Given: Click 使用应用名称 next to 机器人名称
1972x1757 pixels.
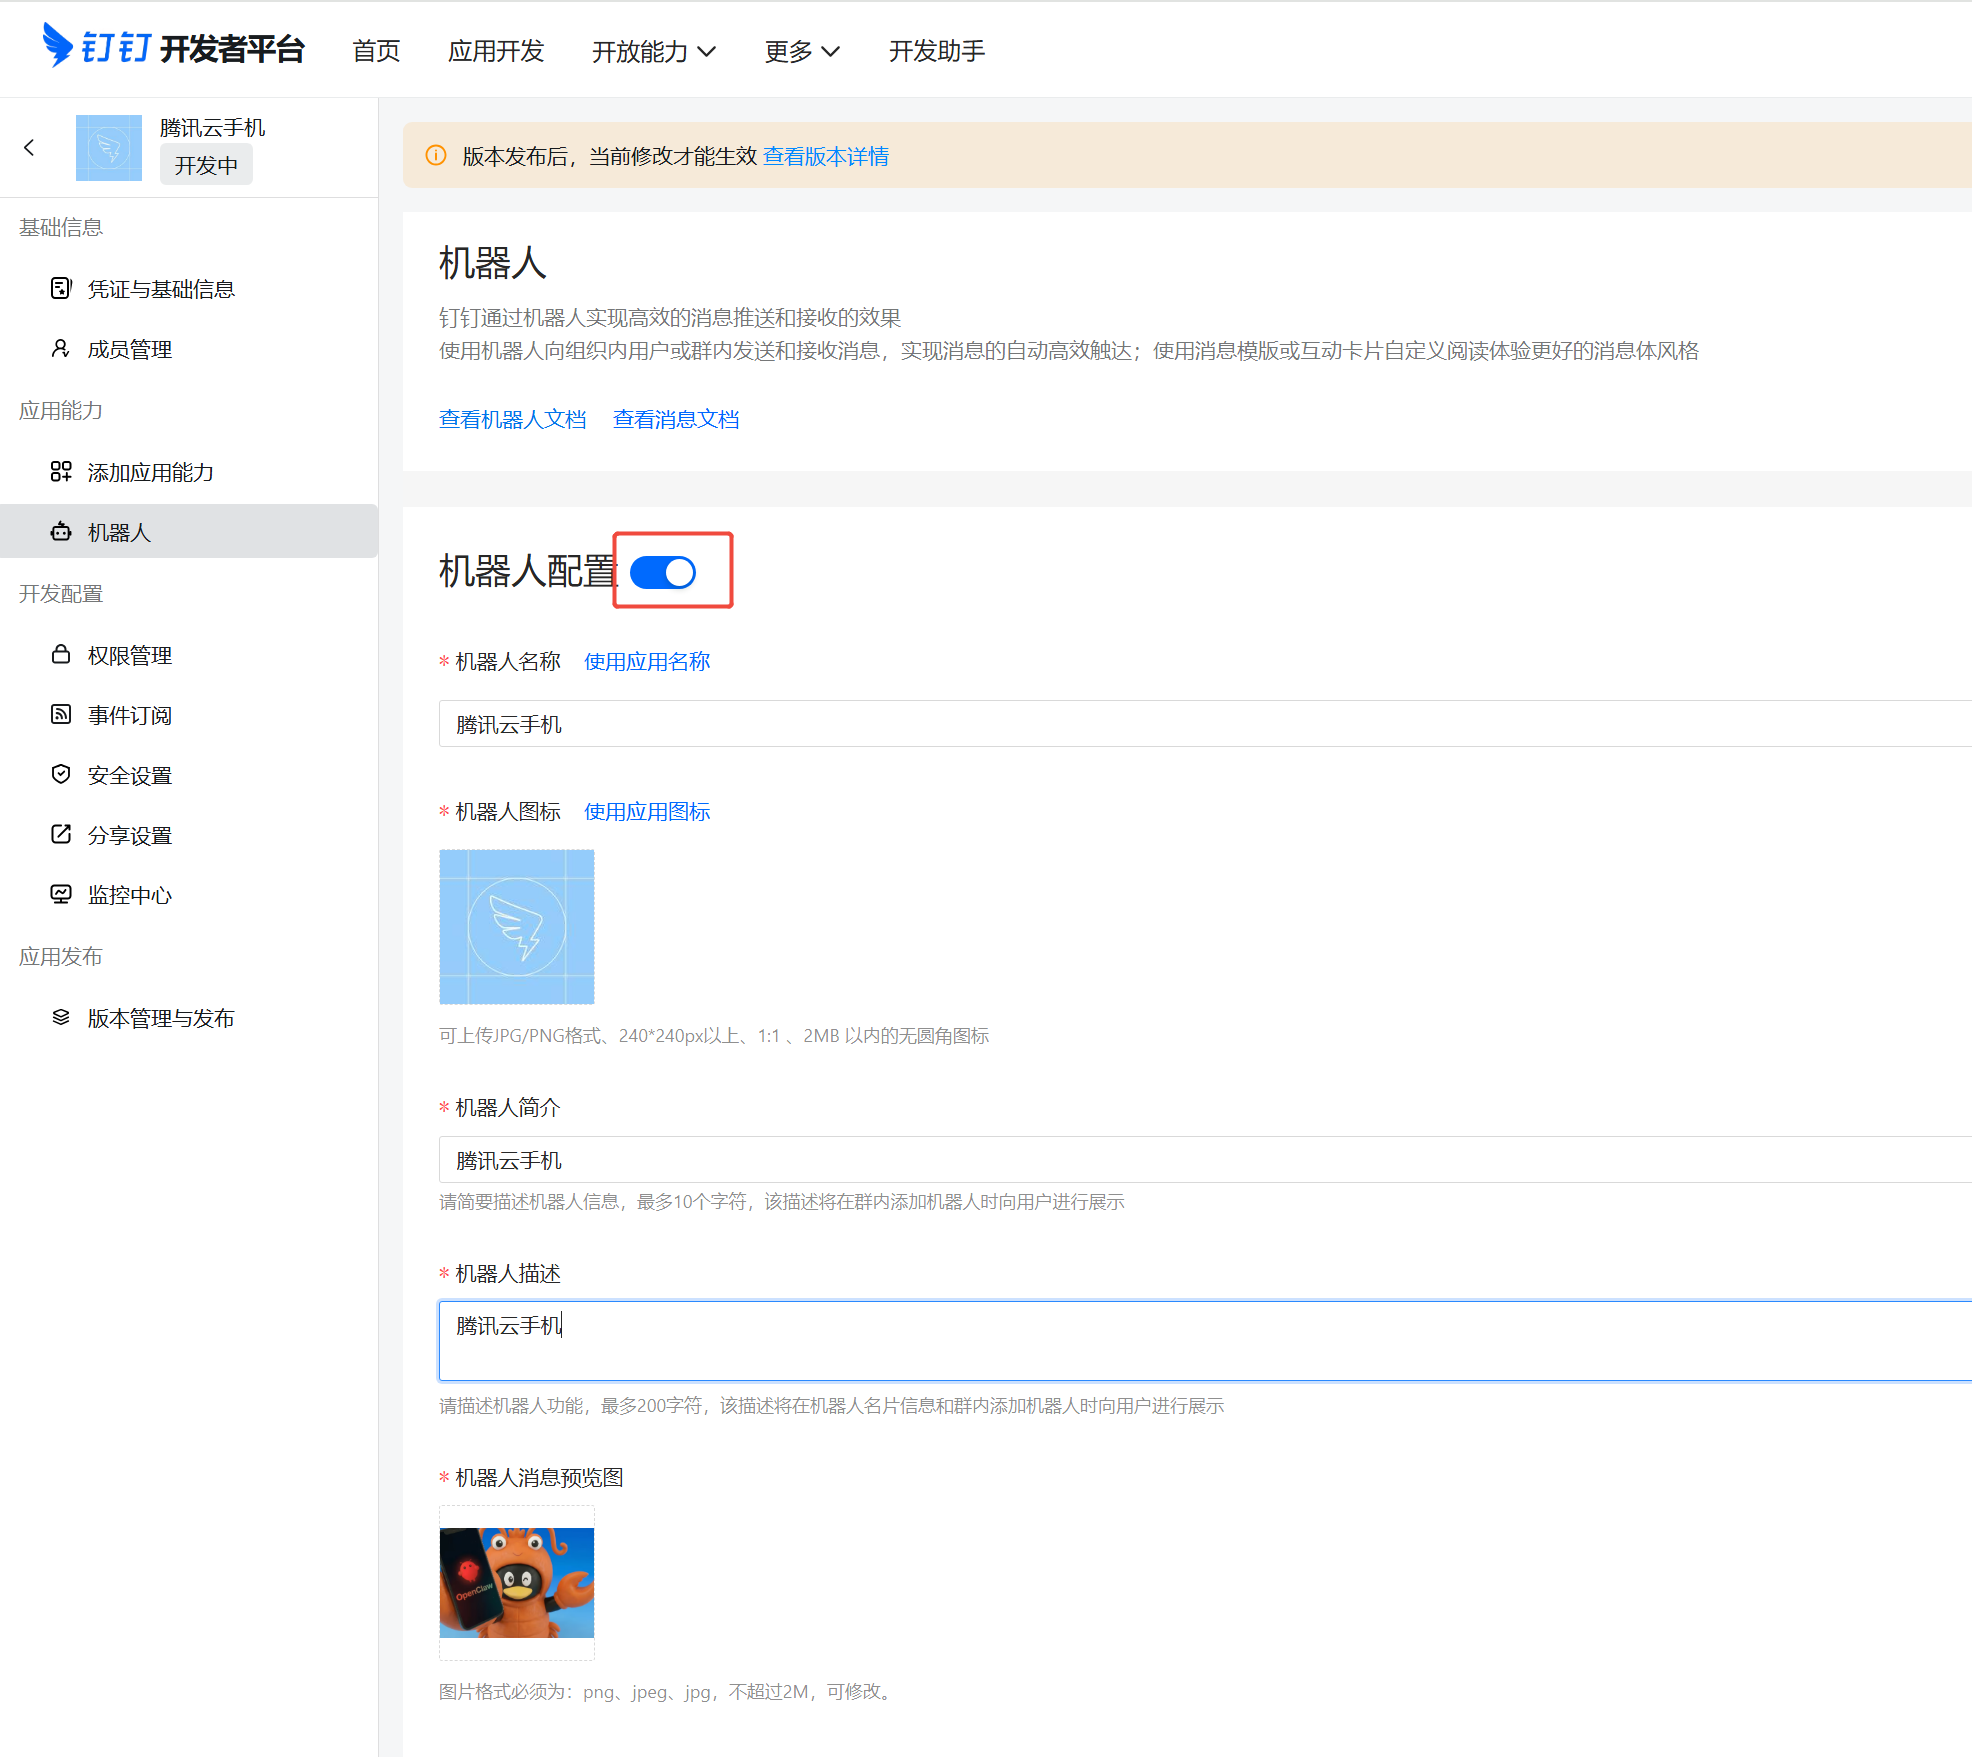Looking at the screenshot, I should 647,661.
